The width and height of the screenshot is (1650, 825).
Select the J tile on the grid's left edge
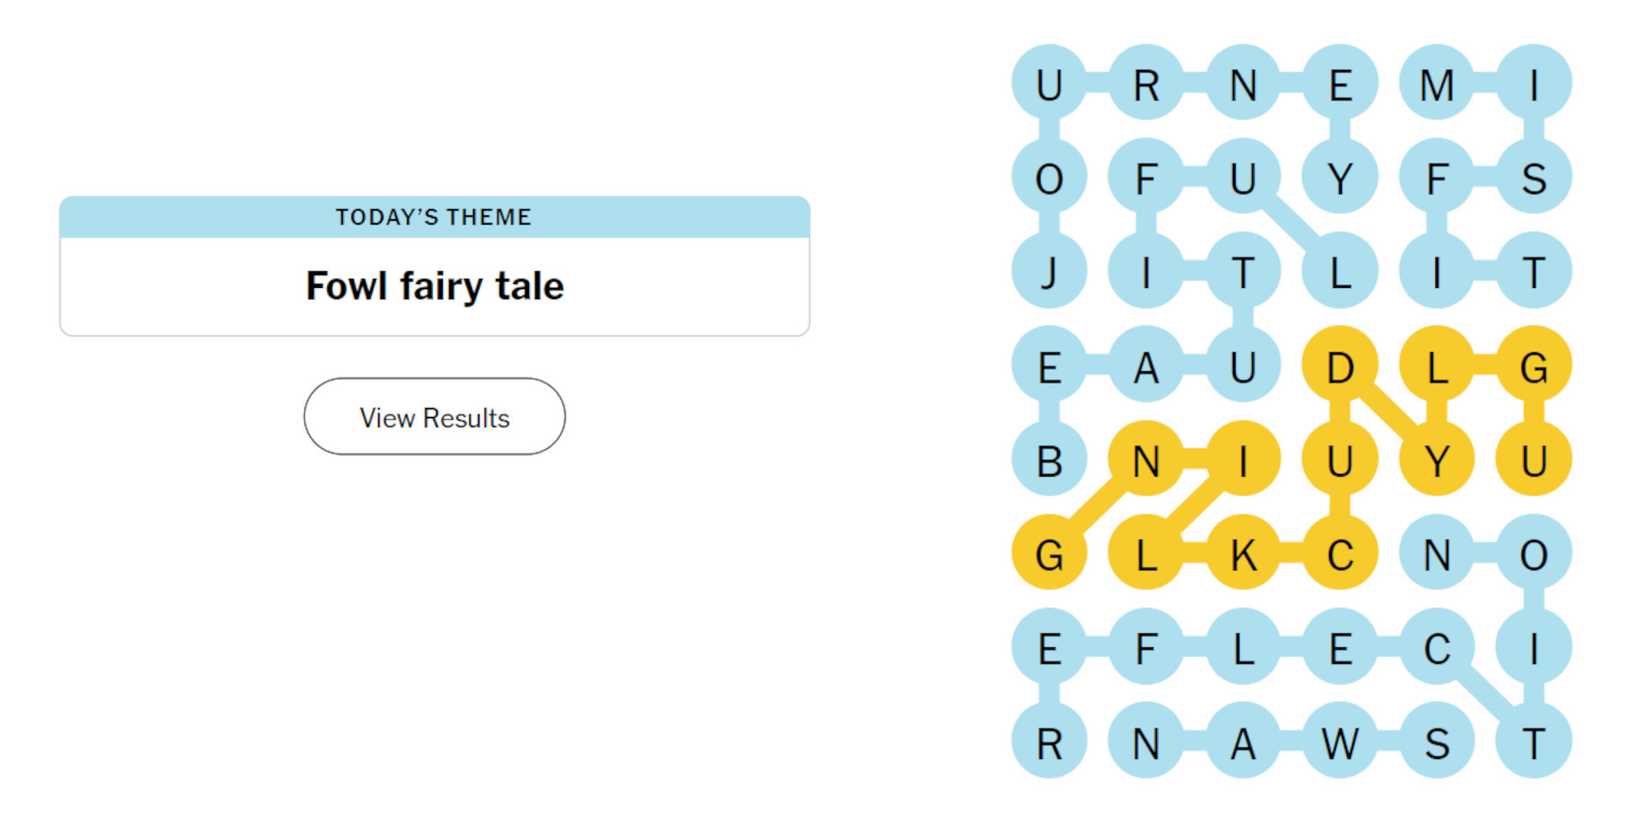click(x=1050, y=274)
